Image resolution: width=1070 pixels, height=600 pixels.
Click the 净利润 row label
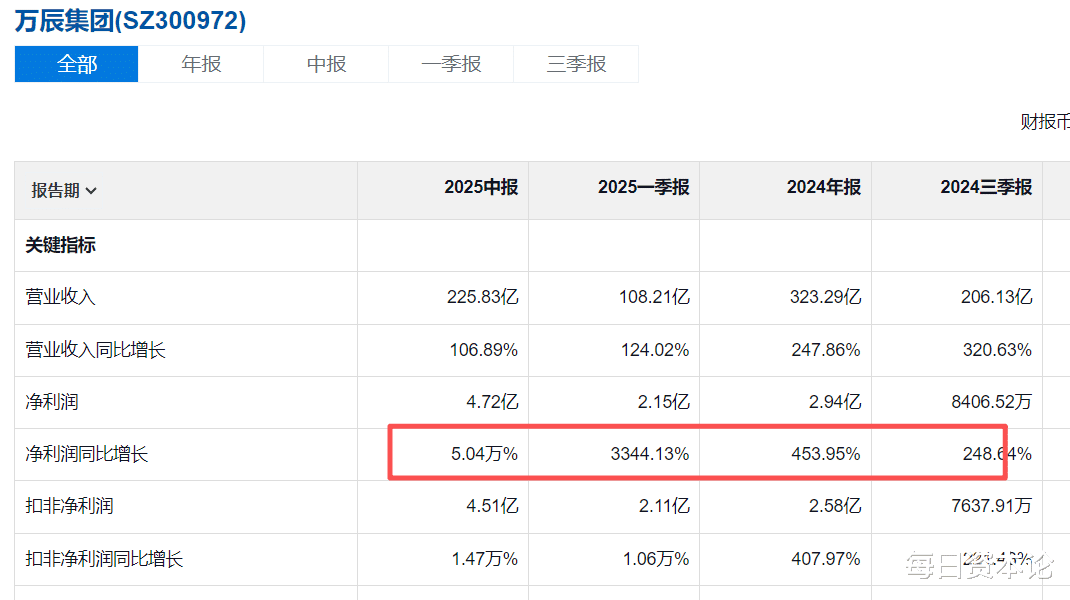[52, 402]
